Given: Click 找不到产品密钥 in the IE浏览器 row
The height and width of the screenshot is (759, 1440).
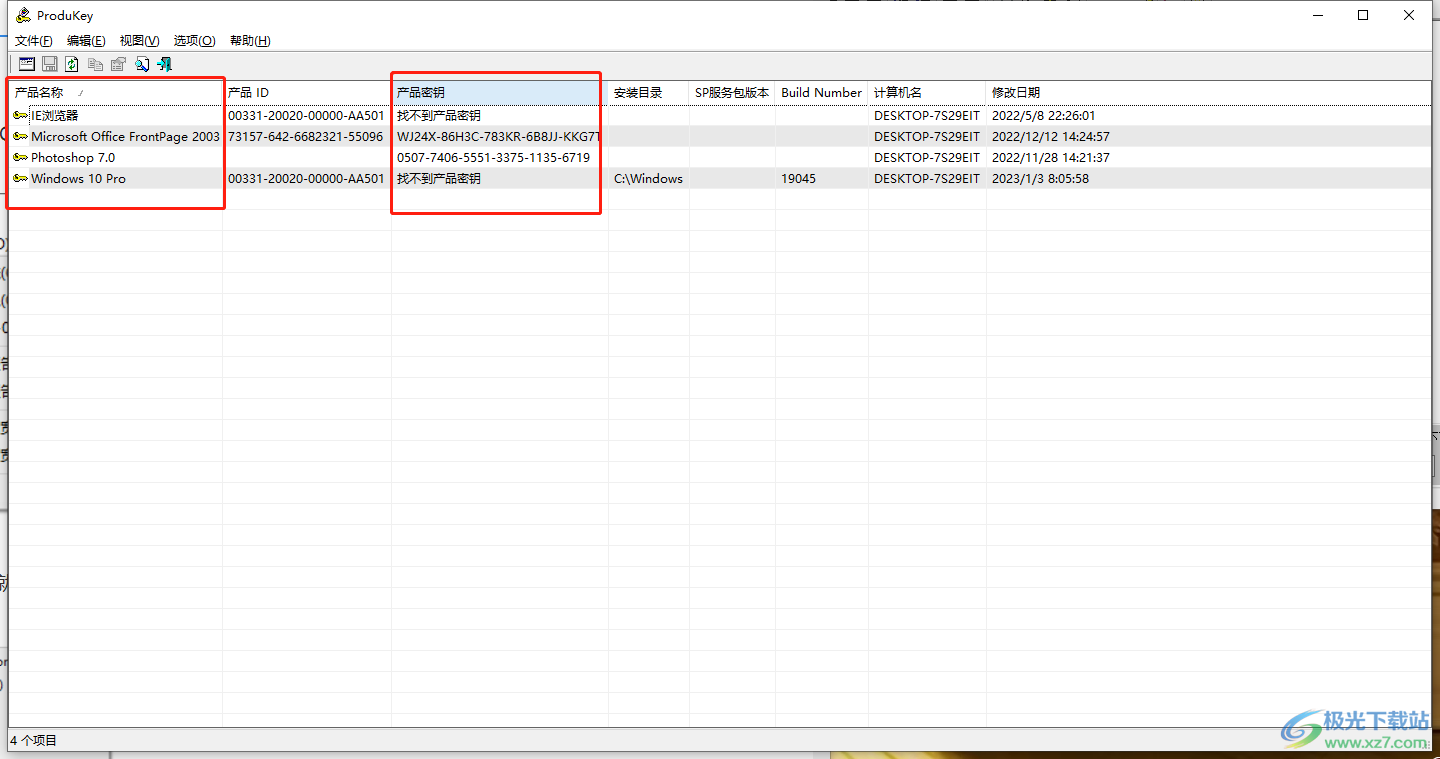Looking at the screenshot, I should tap(439, 115).
